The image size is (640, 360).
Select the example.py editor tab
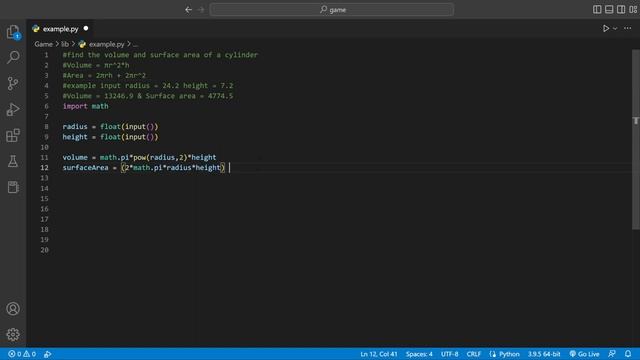click(x=60, y=29)
